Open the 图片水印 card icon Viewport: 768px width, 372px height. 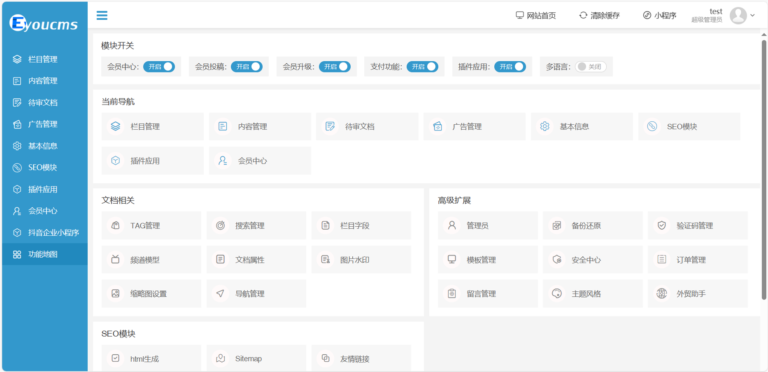(x=325, y=259)
